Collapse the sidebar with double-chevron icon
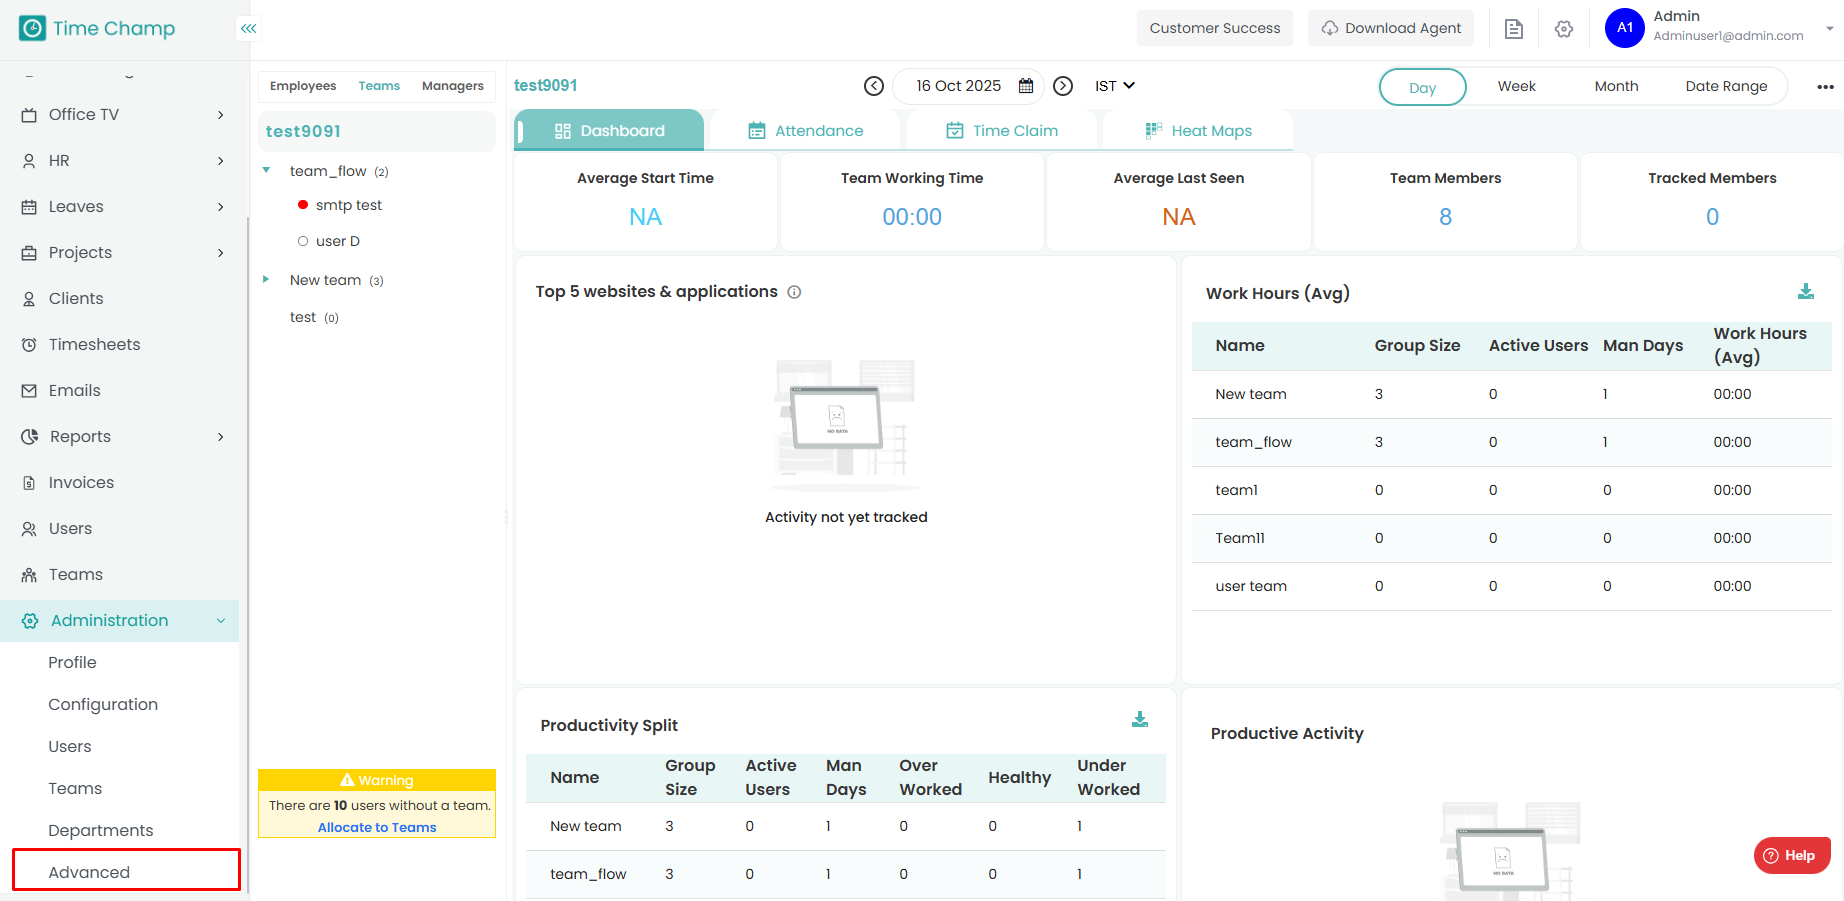The height and width of the screenshot is (901, 1844). click(x=248, y=28)
